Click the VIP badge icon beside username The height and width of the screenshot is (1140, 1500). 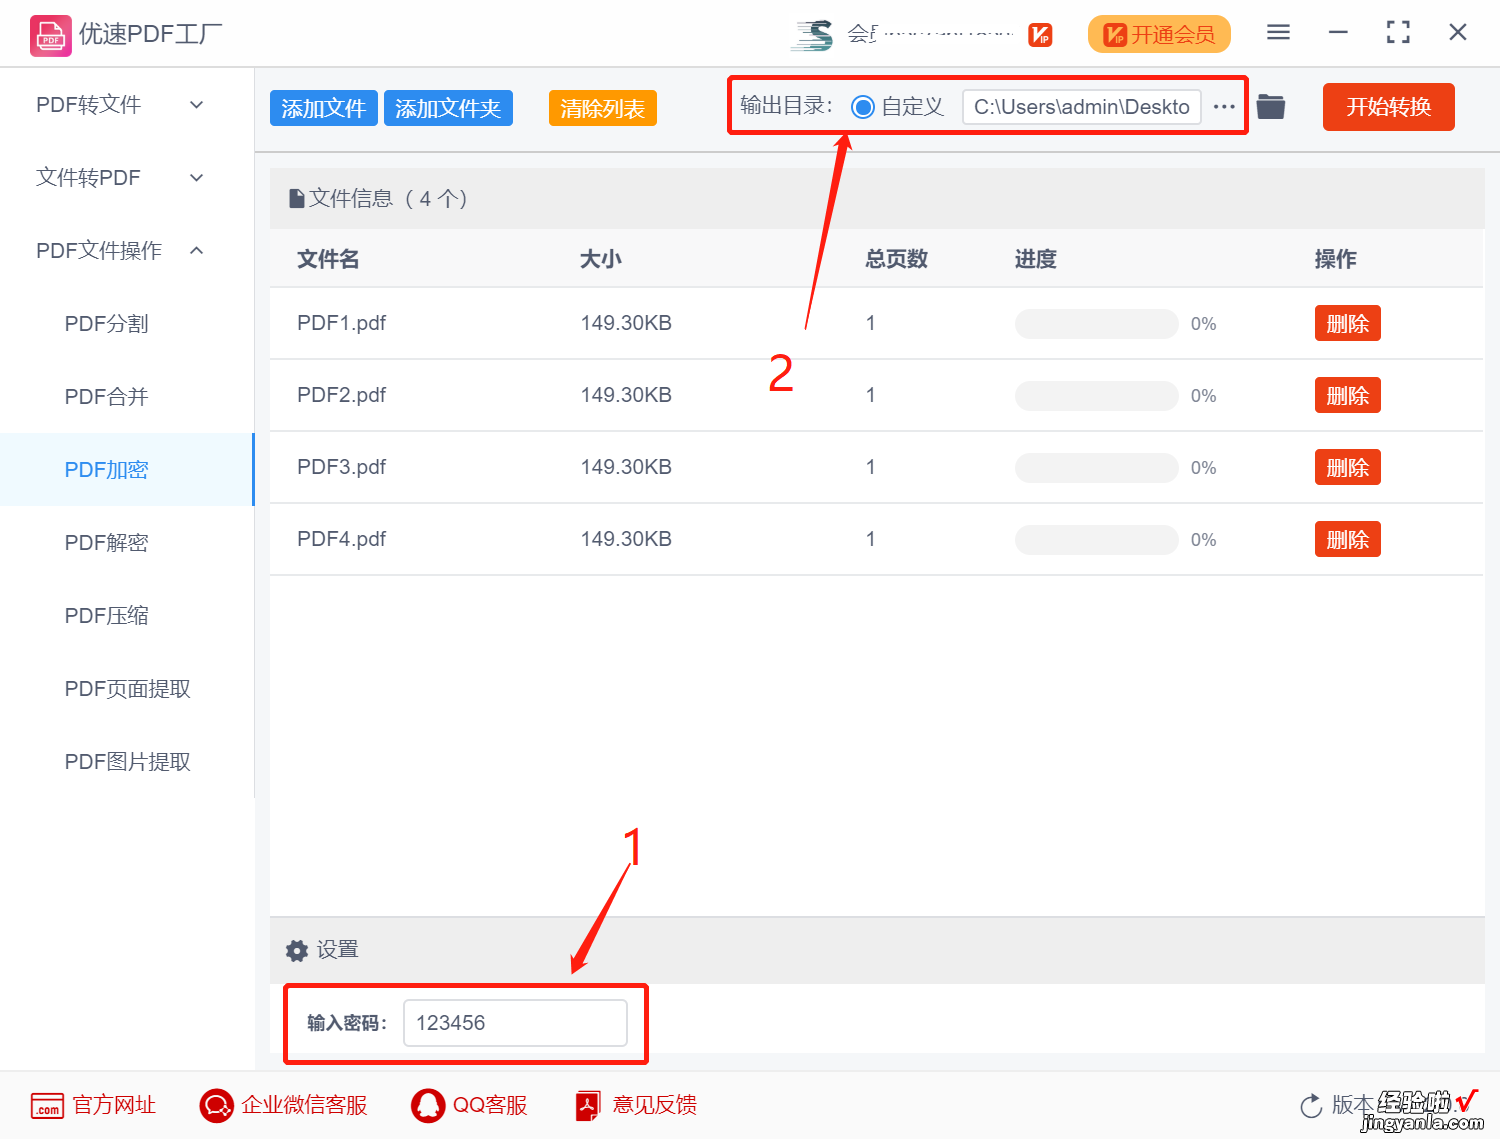coord(1040,35)
